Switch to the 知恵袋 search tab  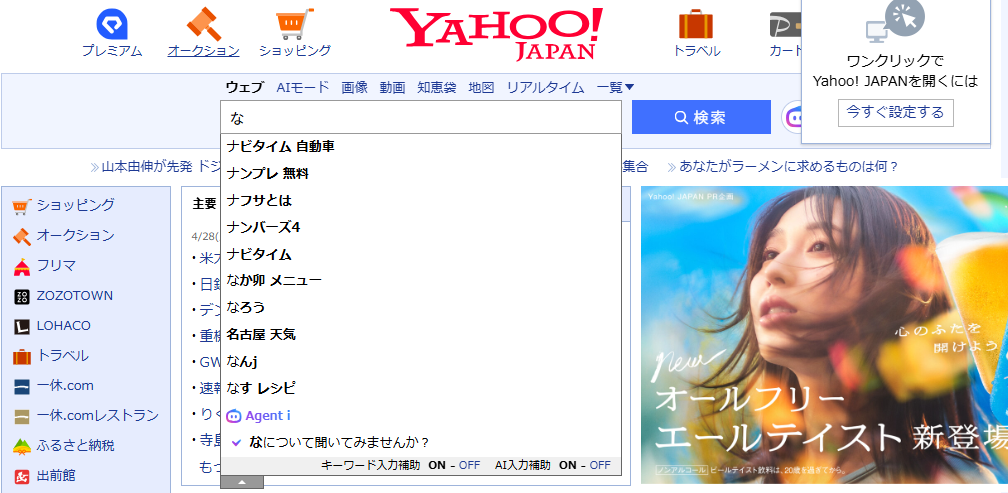(436, 87)
